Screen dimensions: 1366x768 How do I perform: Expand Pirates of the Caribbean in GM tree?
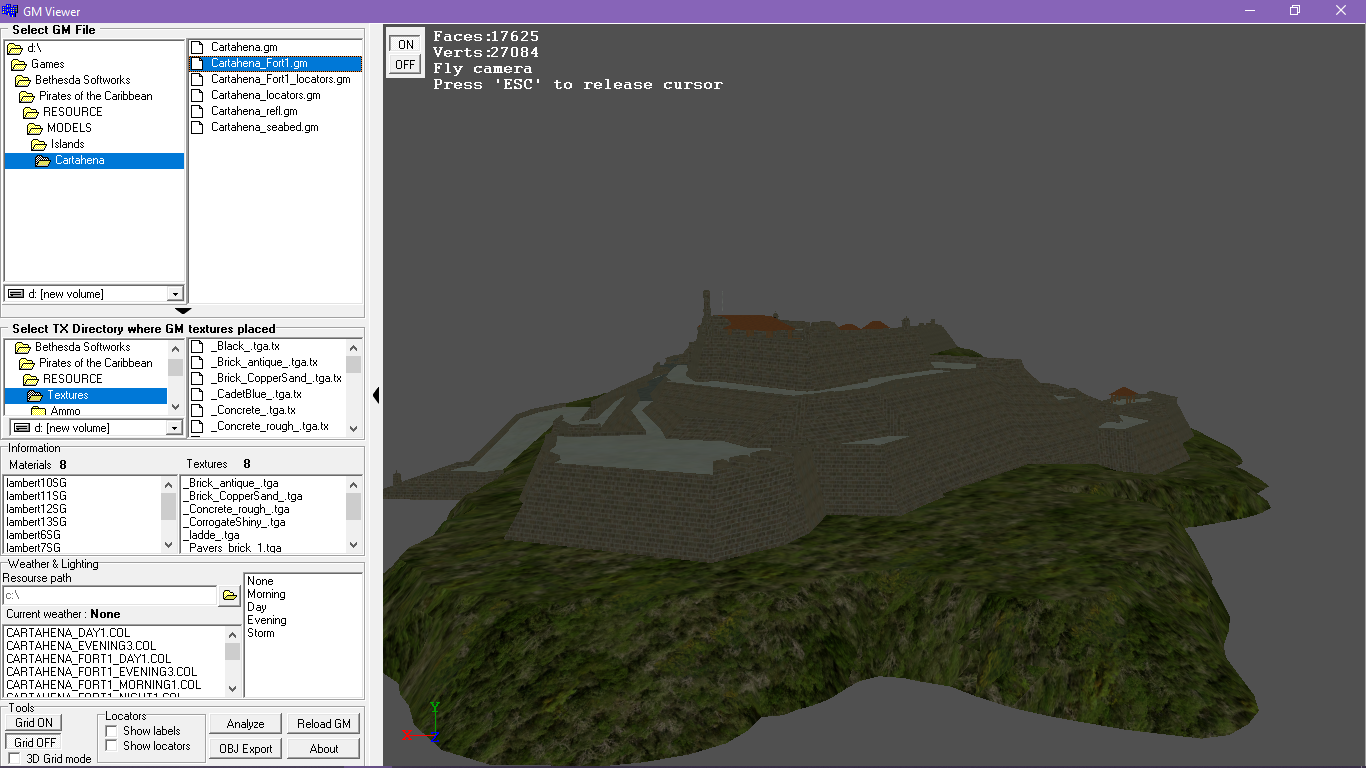pos(96,96)
